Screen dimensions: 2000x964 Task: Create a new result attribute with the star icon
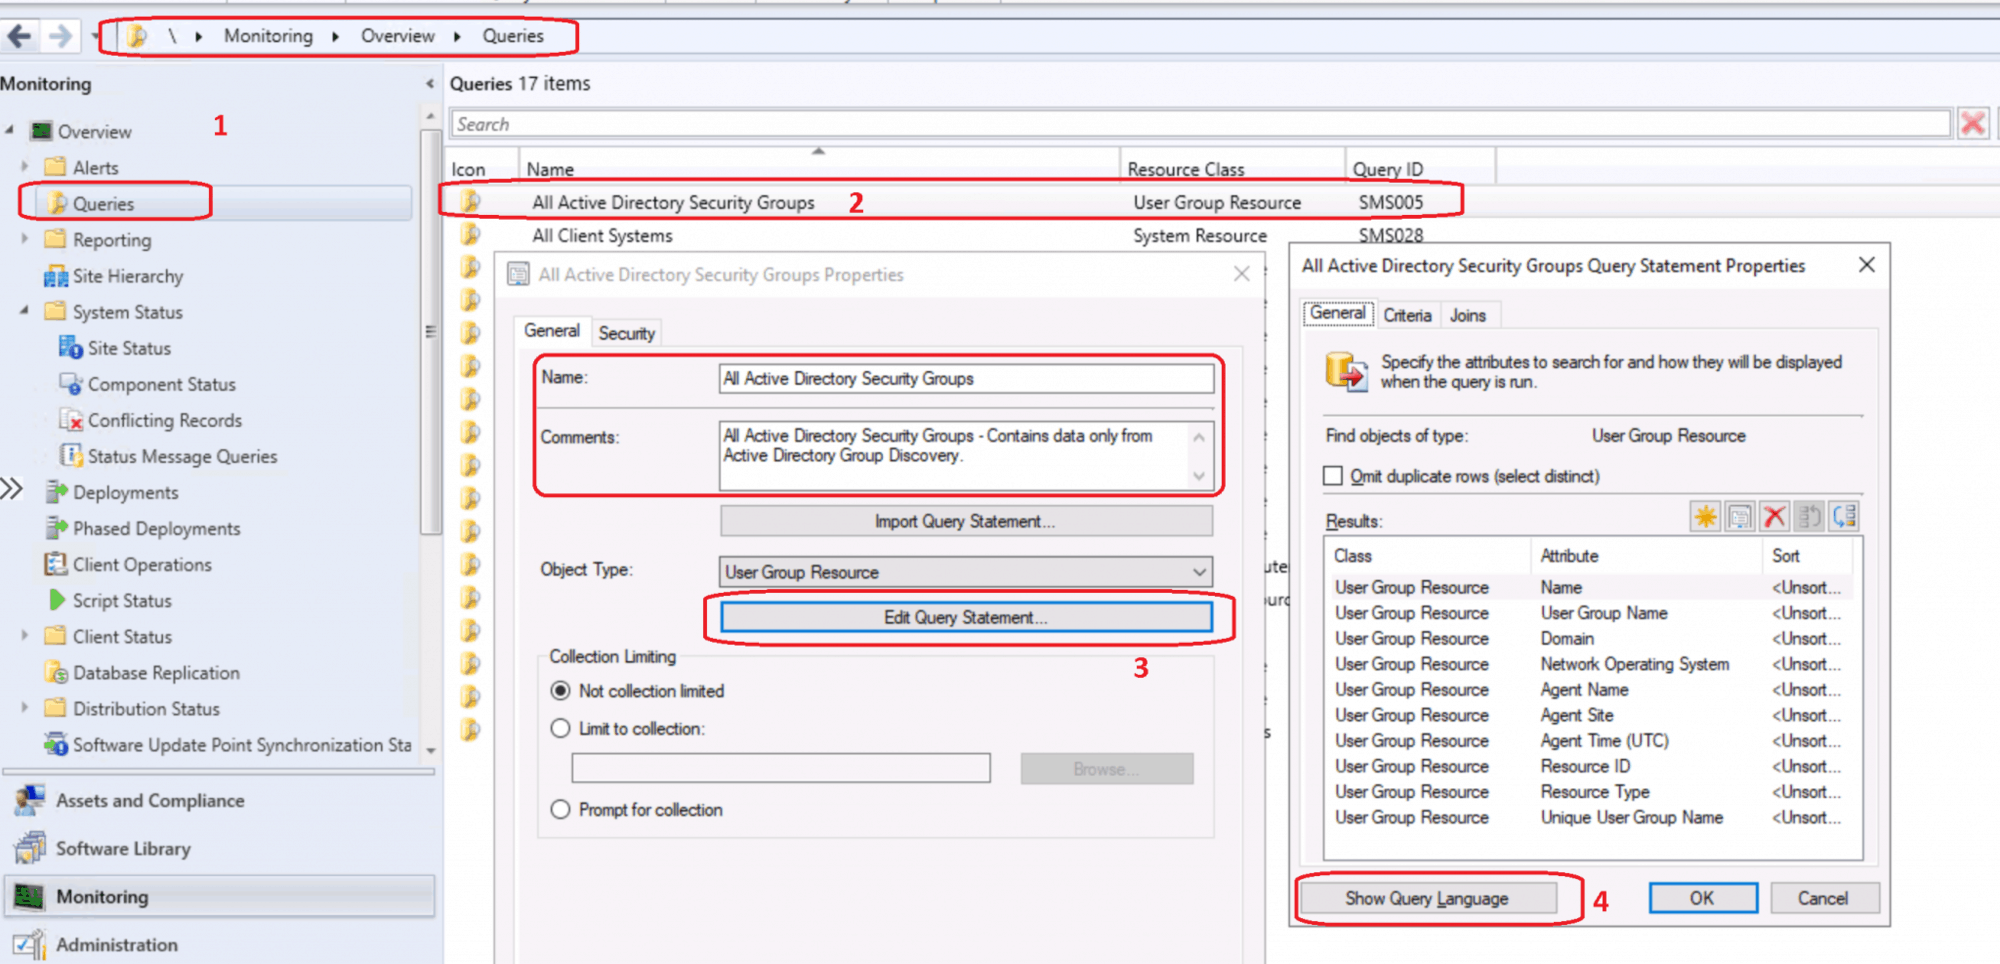(x=1705, y=516)
